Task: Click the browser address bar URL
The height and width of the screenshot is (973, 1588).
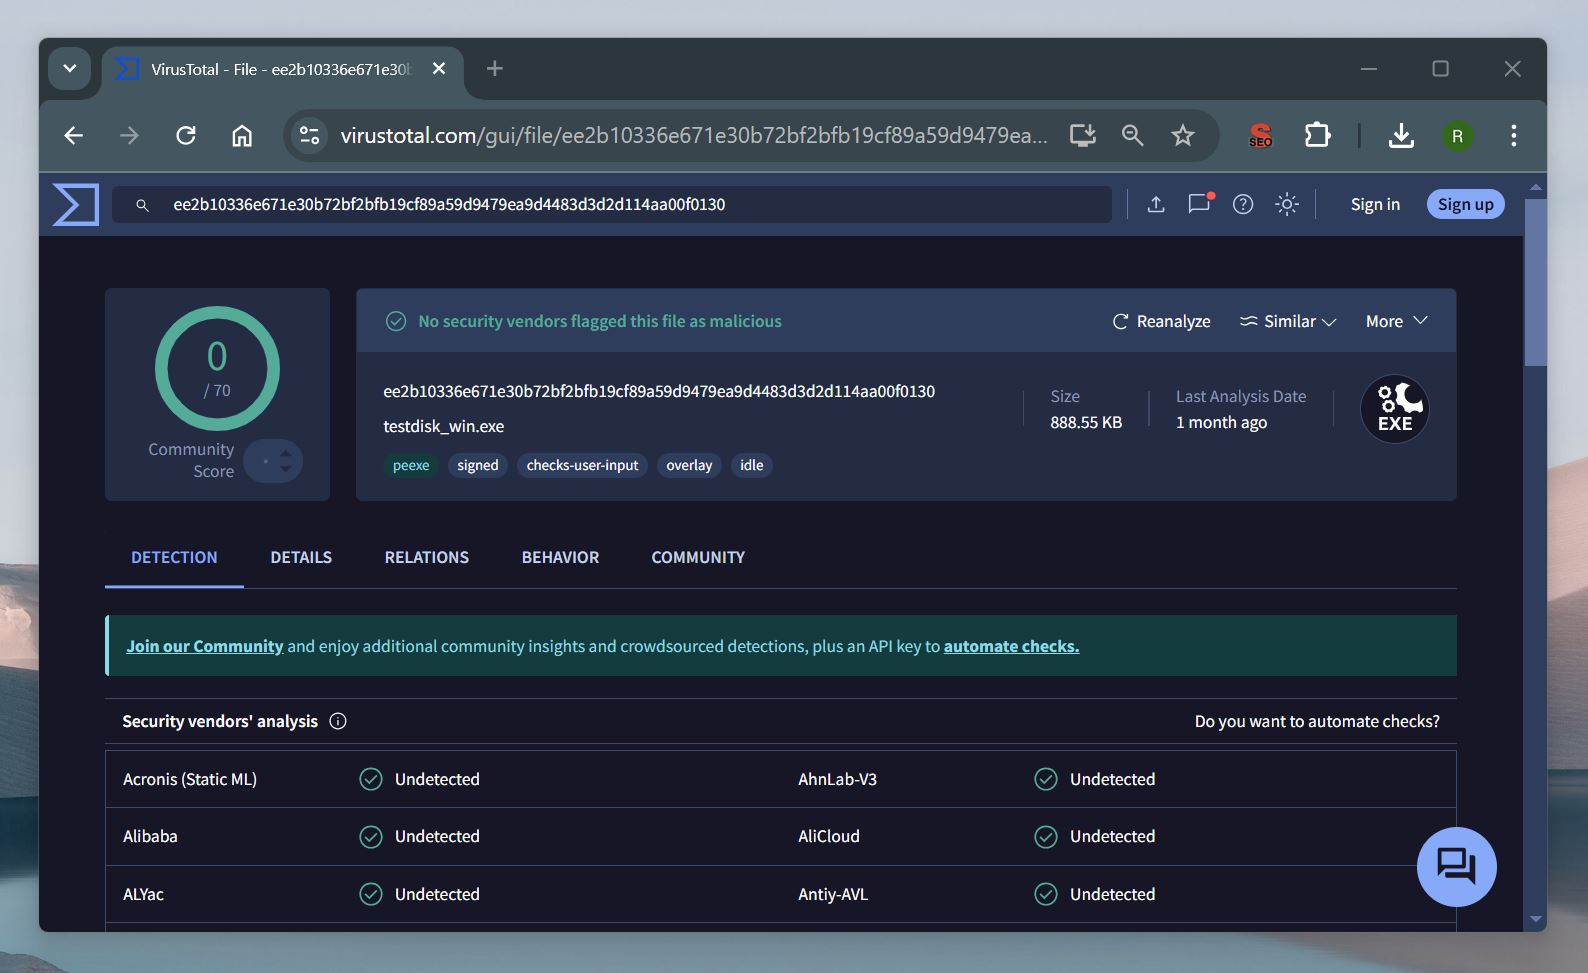Action: [x=694, y=135]
